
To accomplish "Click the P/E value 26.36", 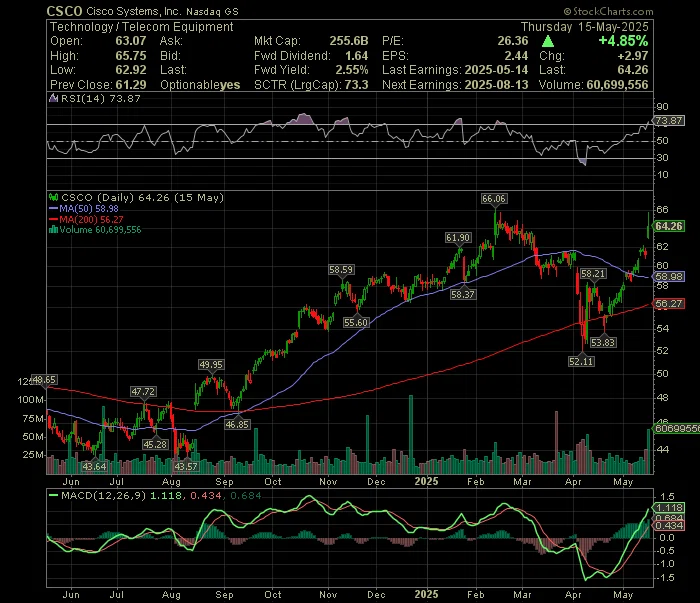I will (512, 41).
